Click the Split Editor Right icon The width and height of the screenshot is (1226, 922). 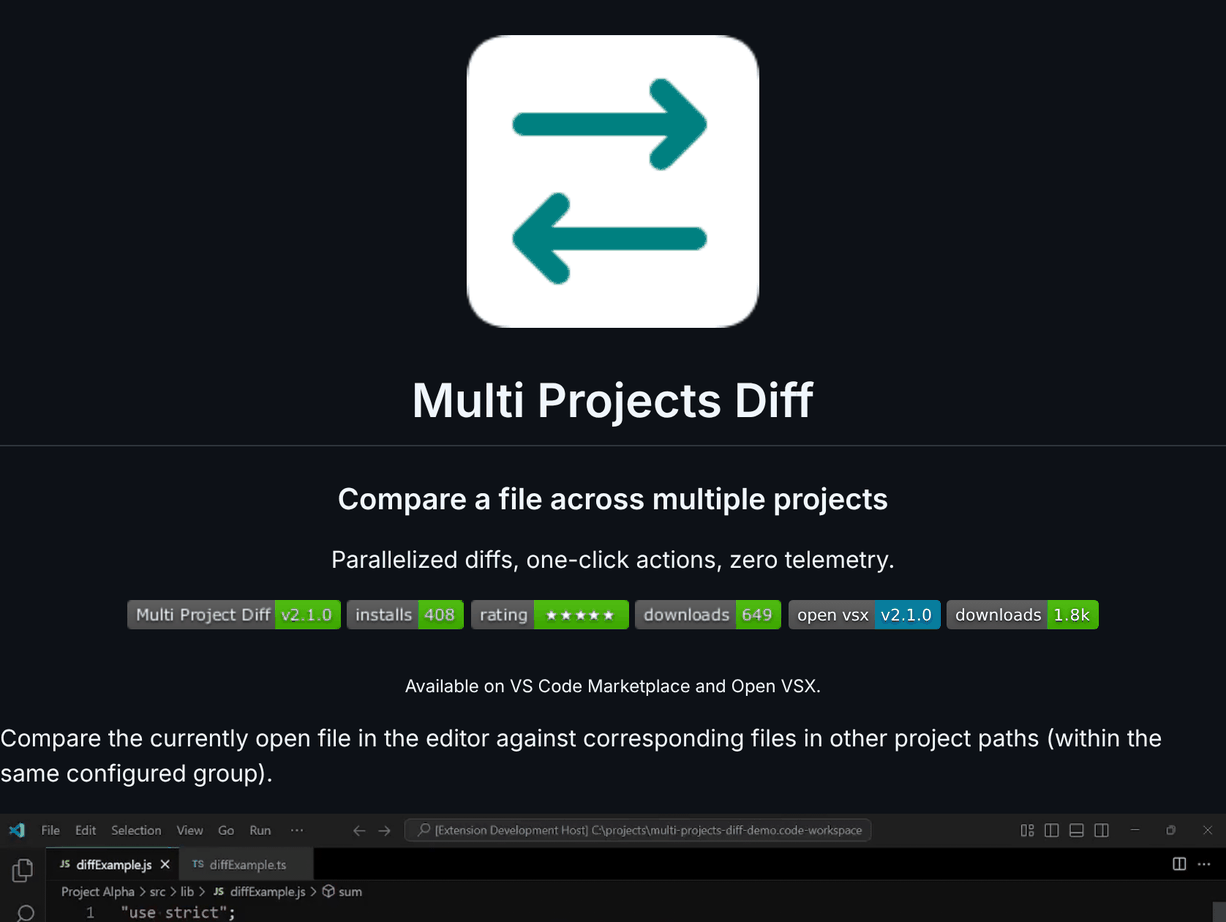tap(1179, 864)
